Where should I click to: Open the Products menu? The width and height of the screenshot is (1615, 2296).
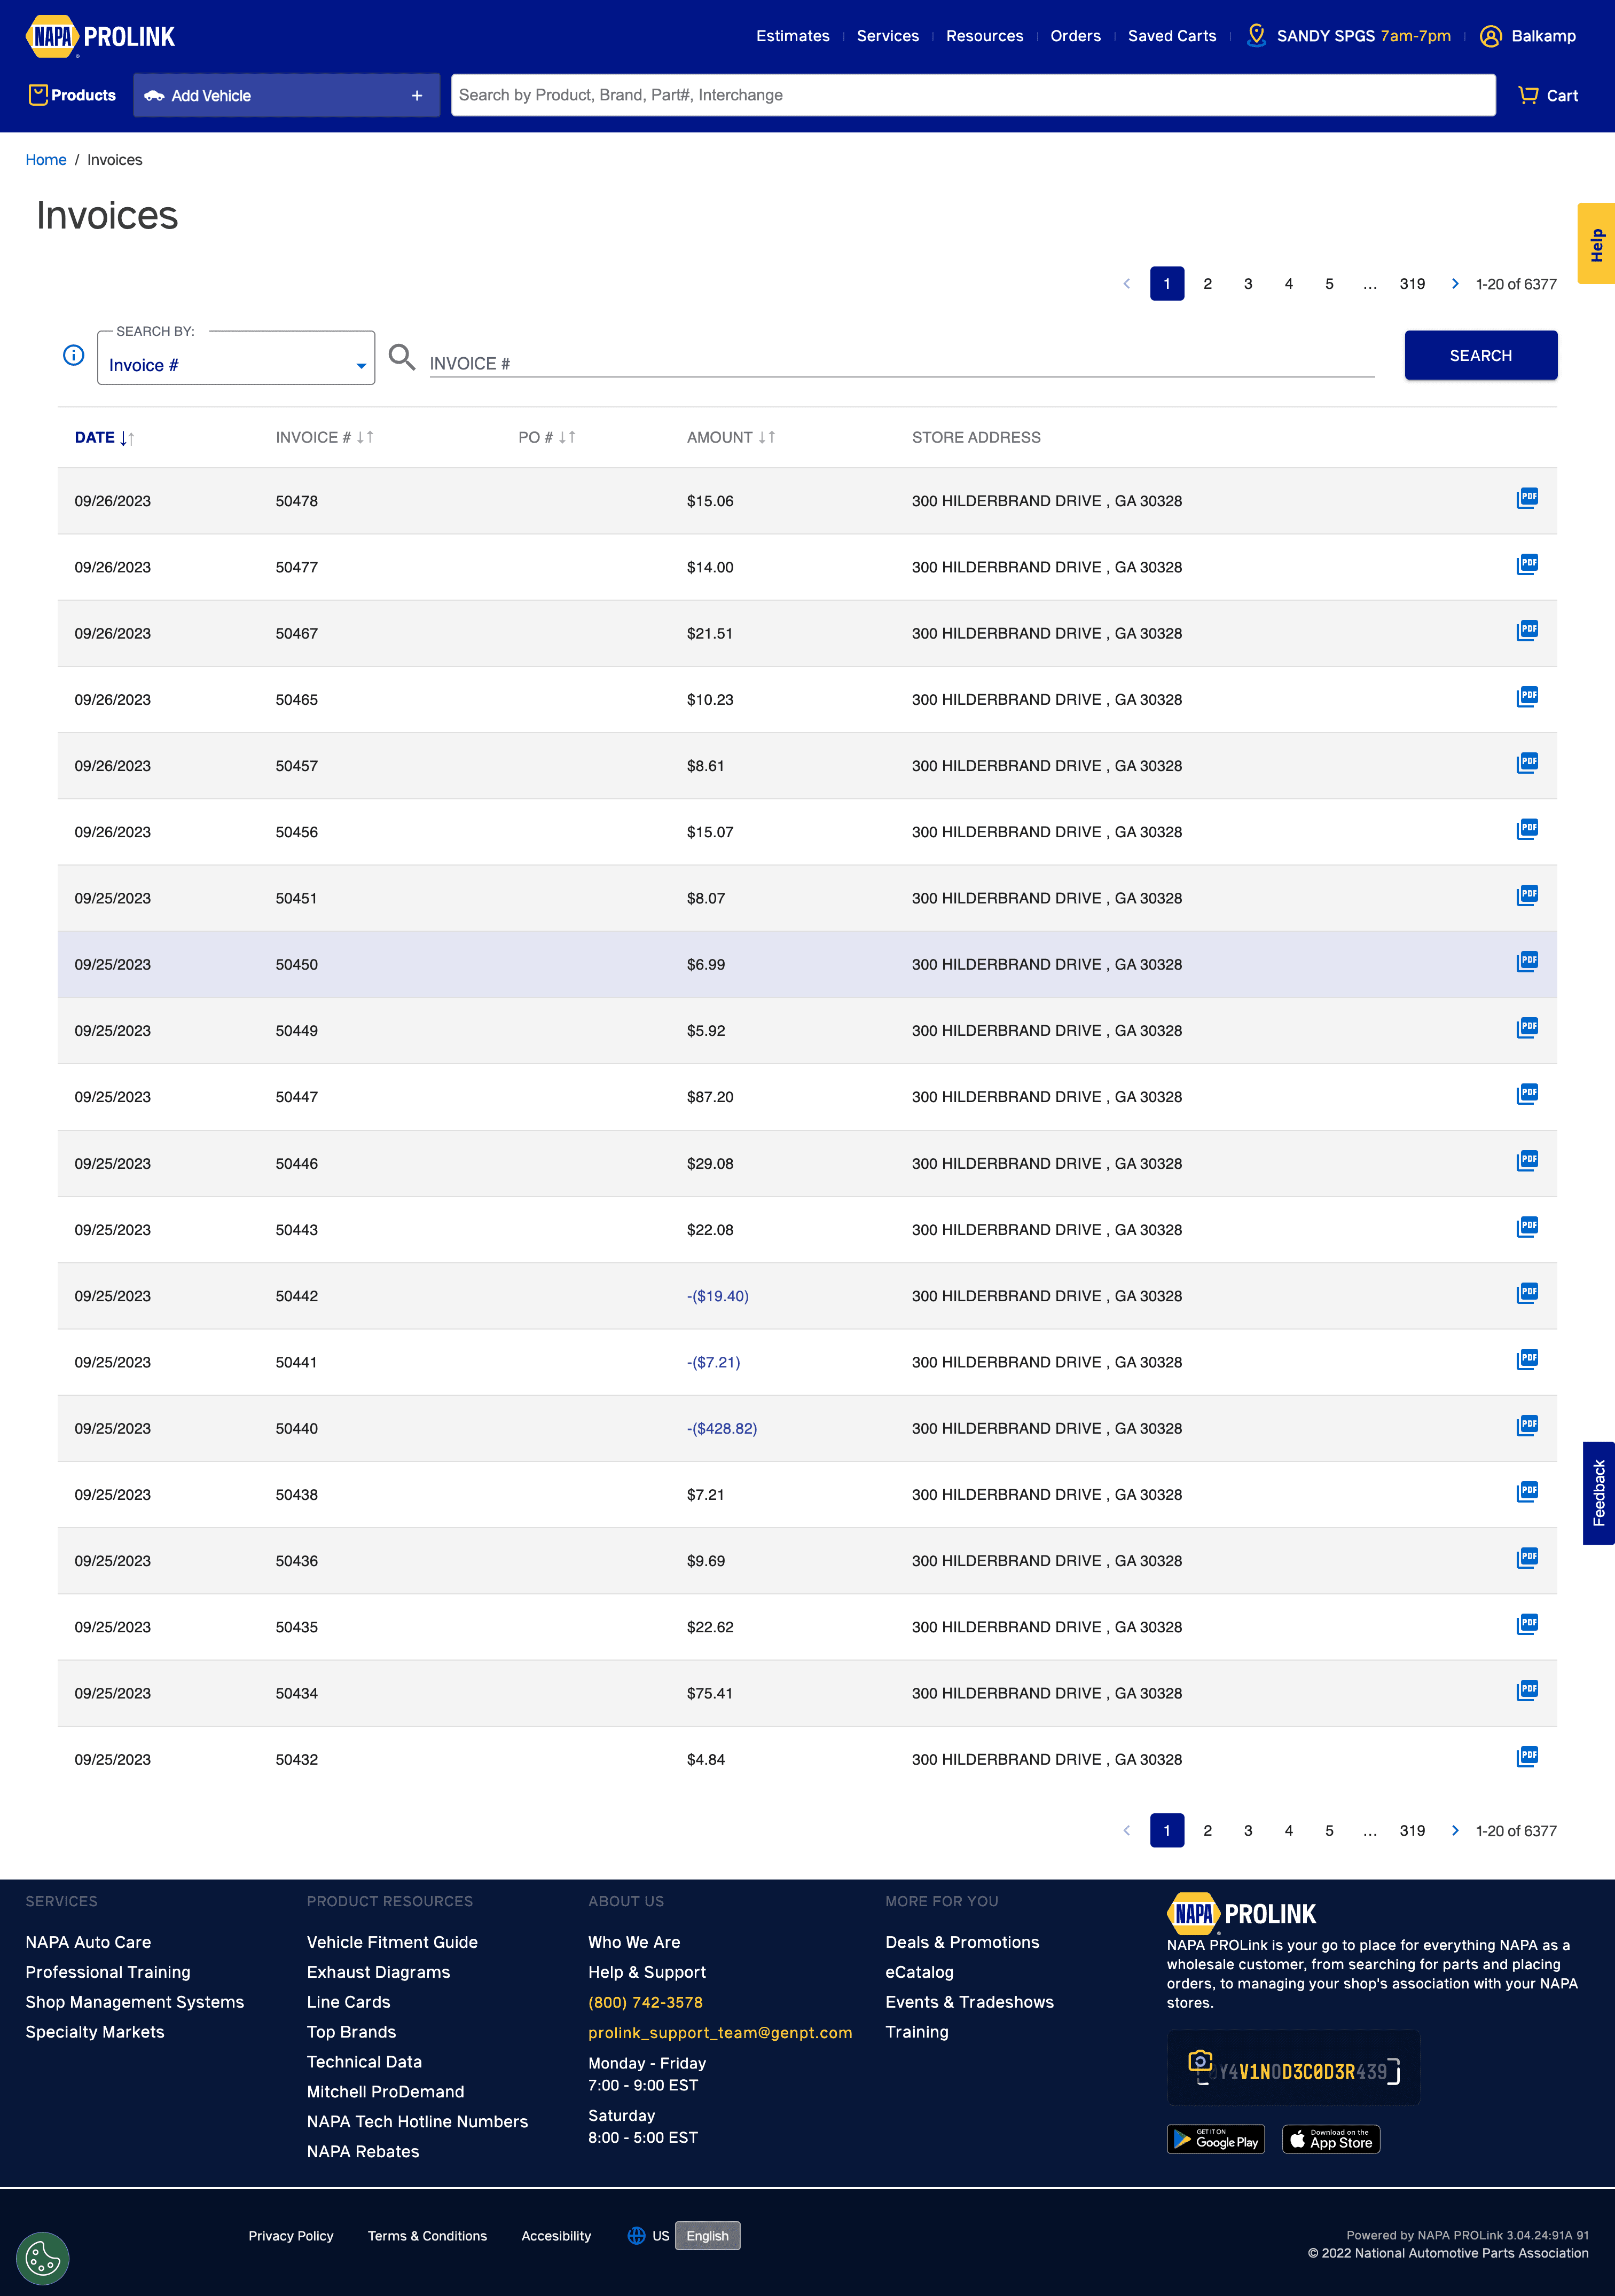72,95
